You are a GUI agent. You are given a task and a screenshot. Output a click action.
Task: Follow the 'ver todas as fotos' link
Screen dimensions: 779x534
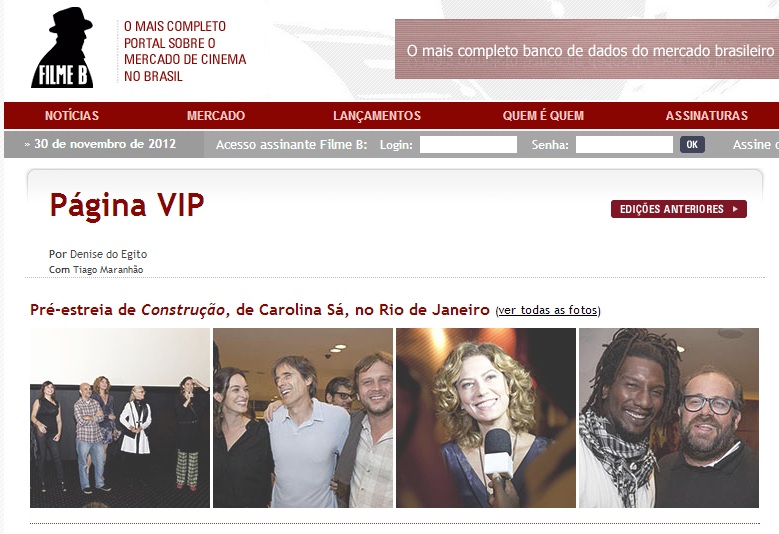[548, 310]
